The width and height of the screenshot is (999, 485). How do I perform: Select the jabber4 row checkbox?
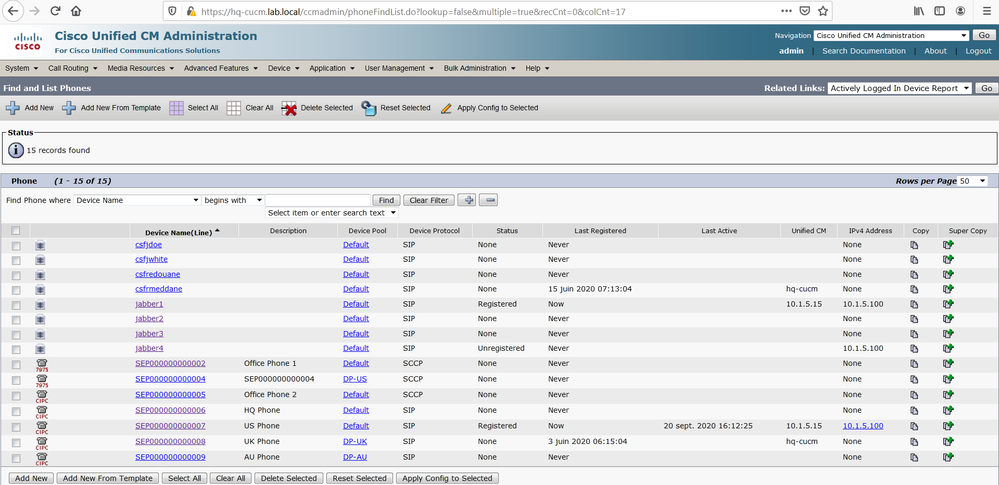tap(16, 349)
